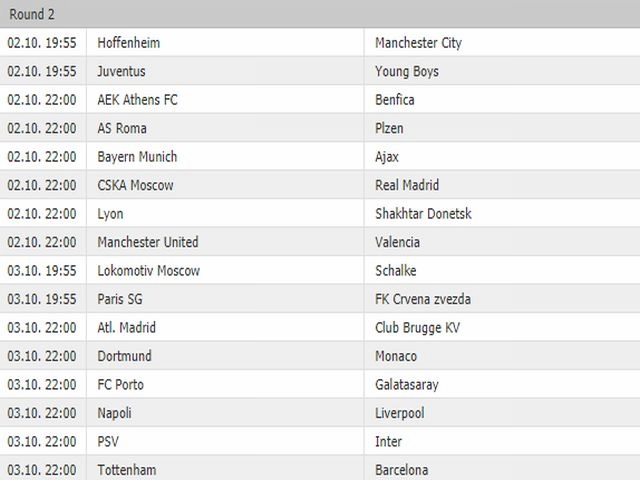The height and width of the screenshot is (480, 640).
Task: Open Ajax team entry
Action: (387, 157)
